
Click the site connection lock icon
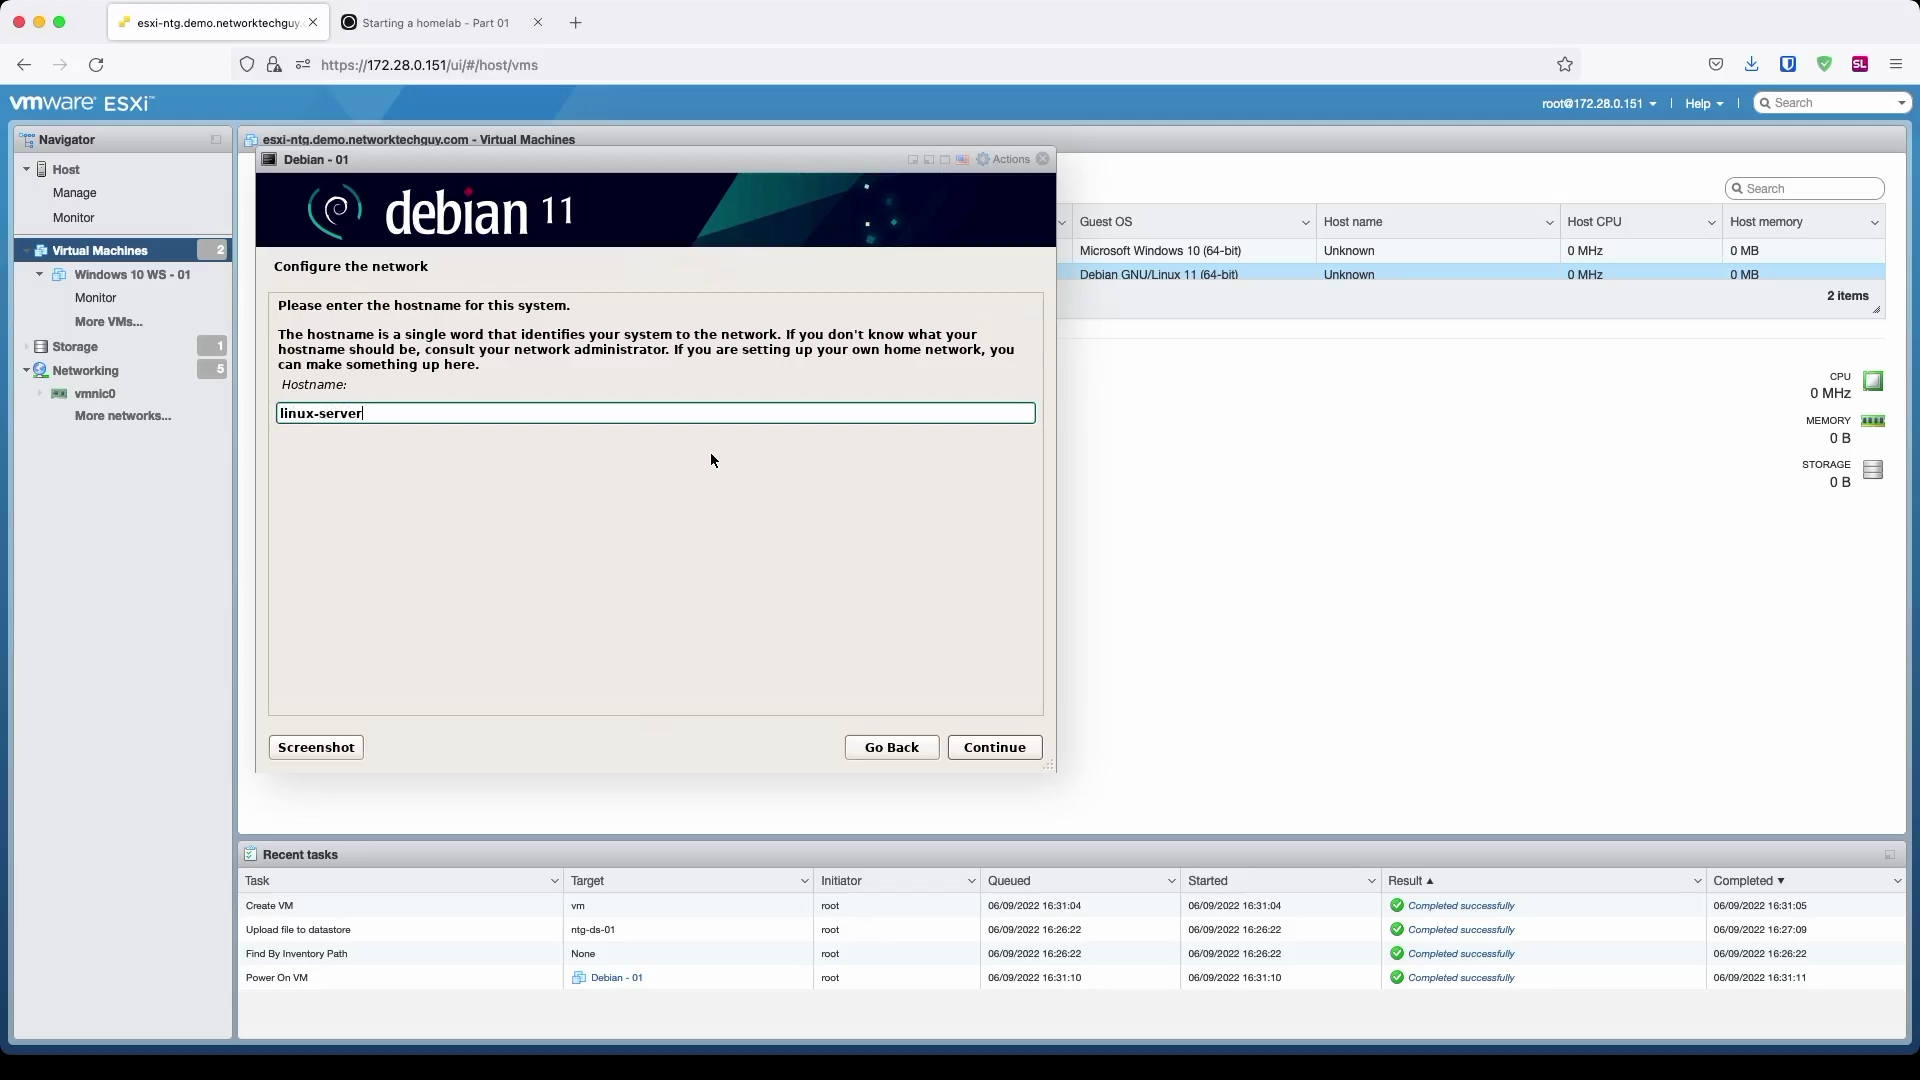click(274, 65)
